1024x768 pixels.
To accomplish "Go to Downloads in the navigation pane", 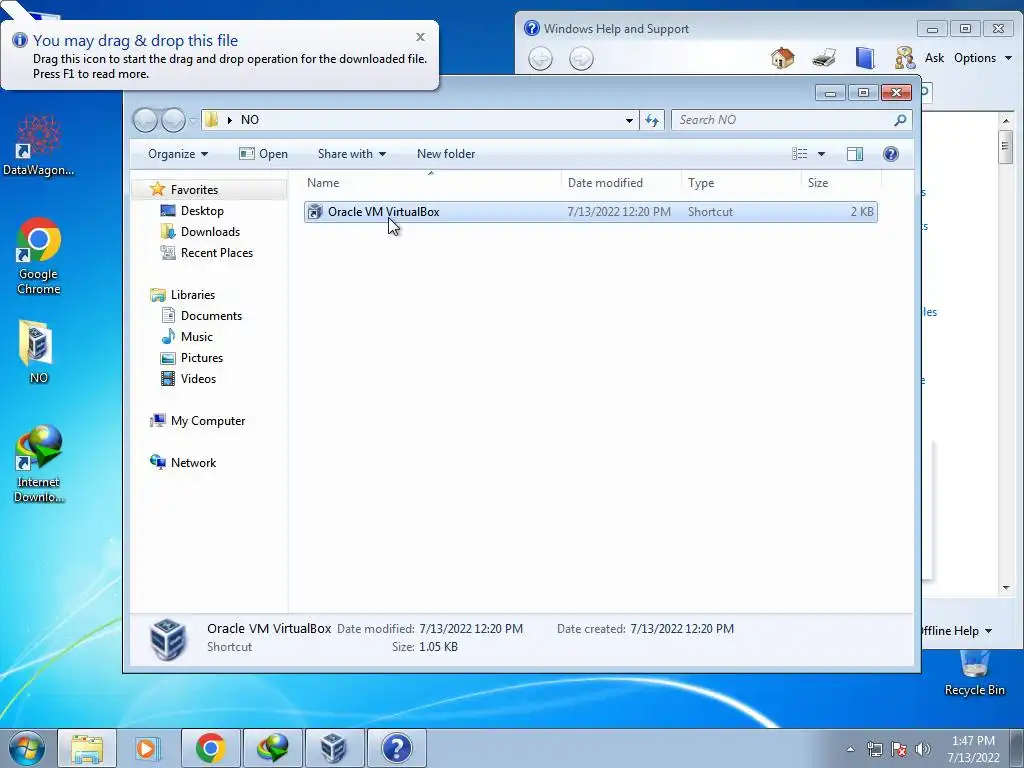I will point(210,232).
